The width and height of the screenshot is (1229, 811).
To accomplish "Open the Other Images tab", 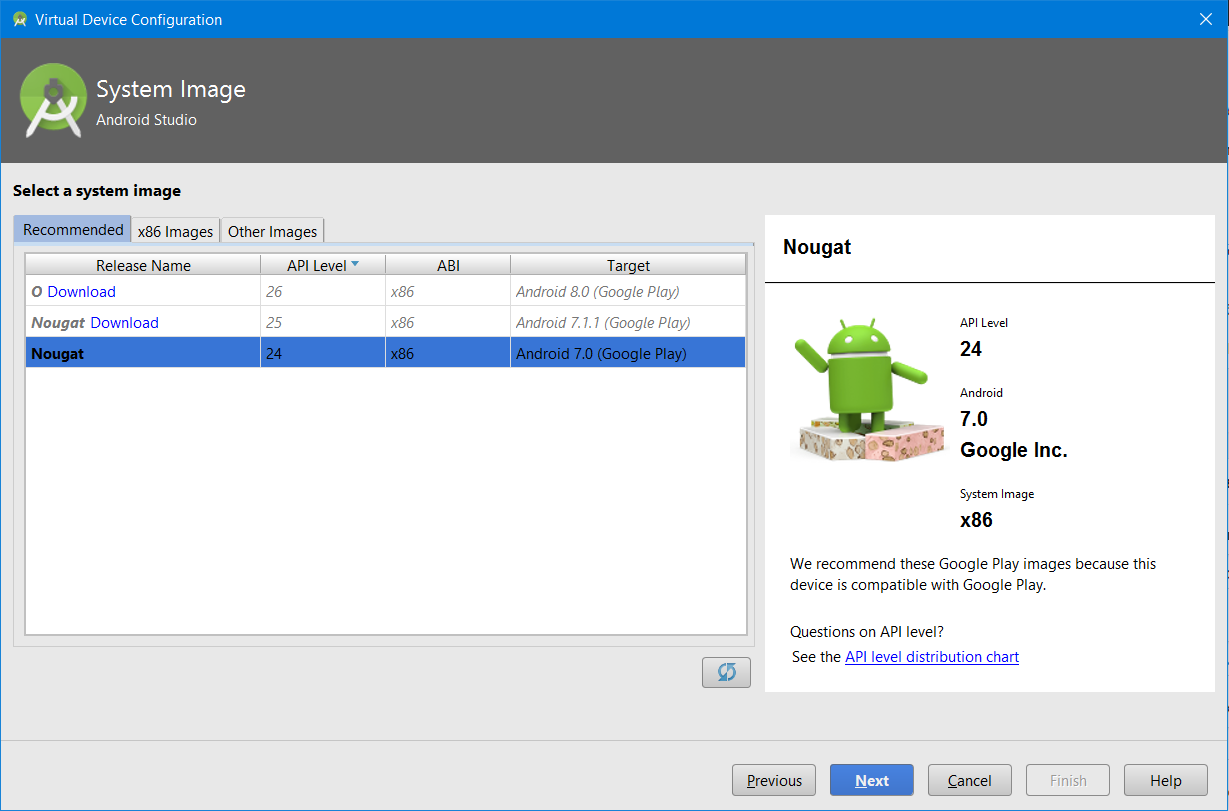I will point(272,231).
